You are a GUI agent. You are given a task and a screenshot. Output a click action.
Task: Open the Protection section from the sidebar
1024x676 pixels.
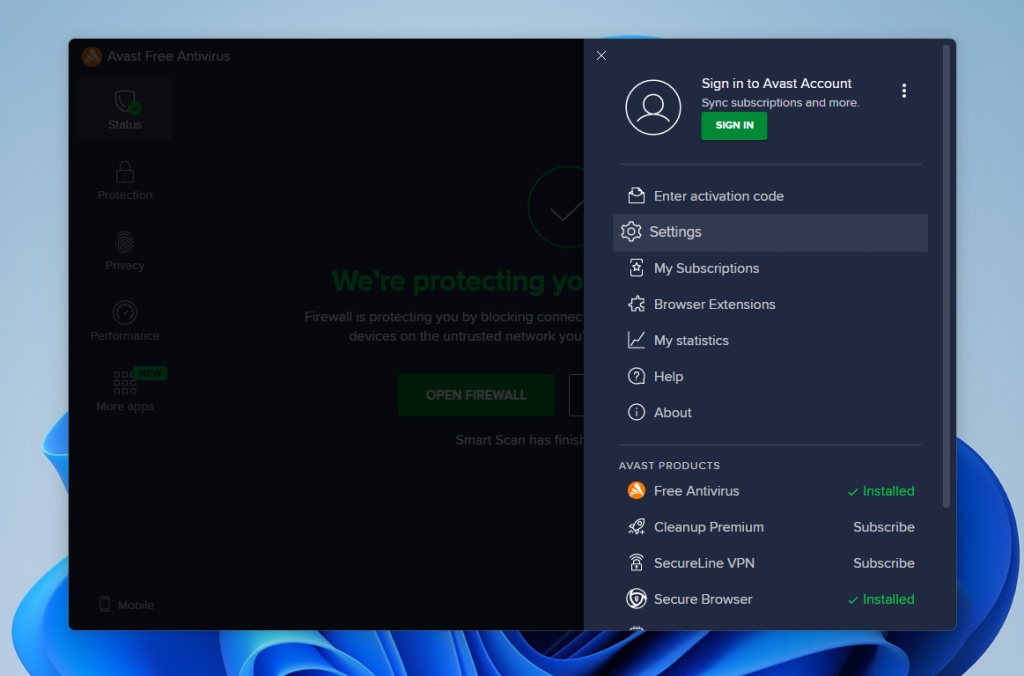click(x=124, y=171)
